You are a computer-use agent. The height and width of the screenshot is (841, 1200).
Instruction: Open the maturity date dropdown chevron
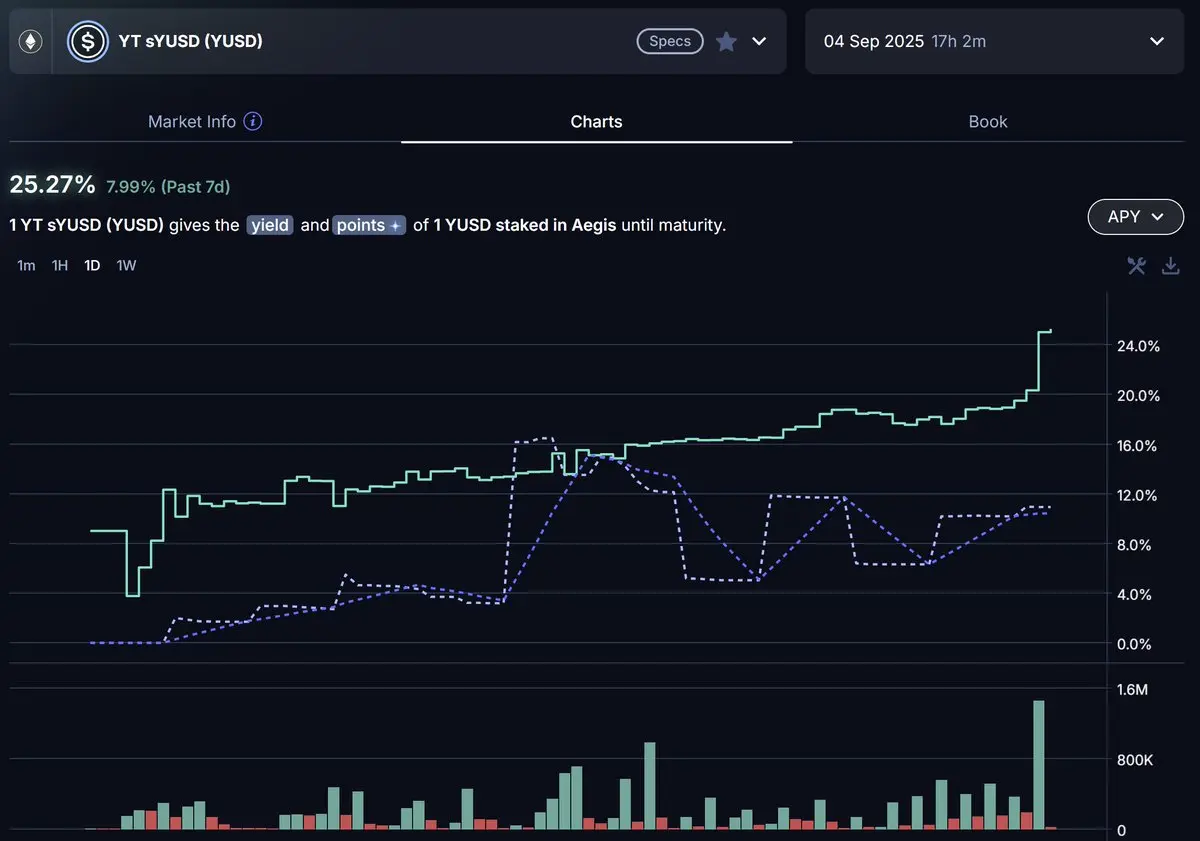[x=1157, y=41]
